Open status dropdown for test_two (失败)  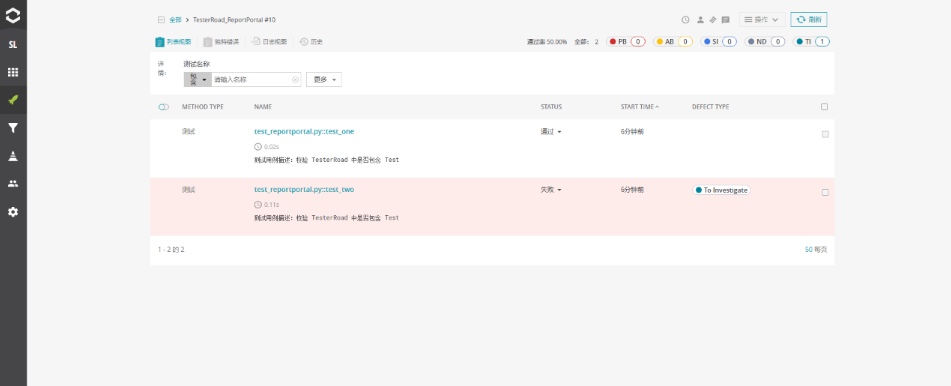[x=551, y=190]
